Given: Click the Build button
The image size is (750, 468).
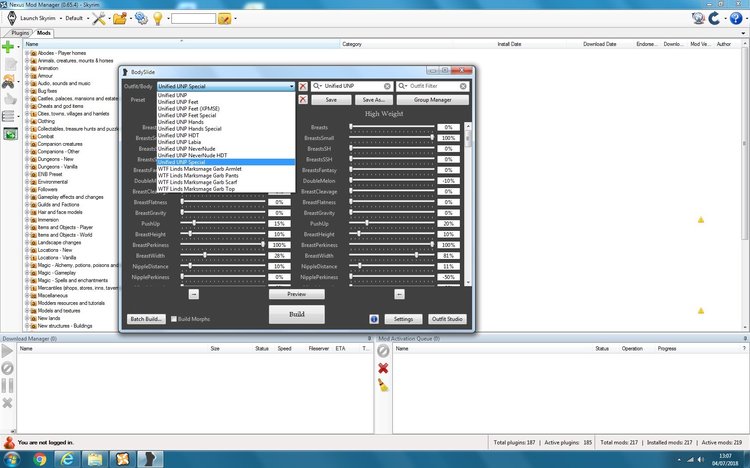Looking at the screenshot, I should tap(297, 314).
